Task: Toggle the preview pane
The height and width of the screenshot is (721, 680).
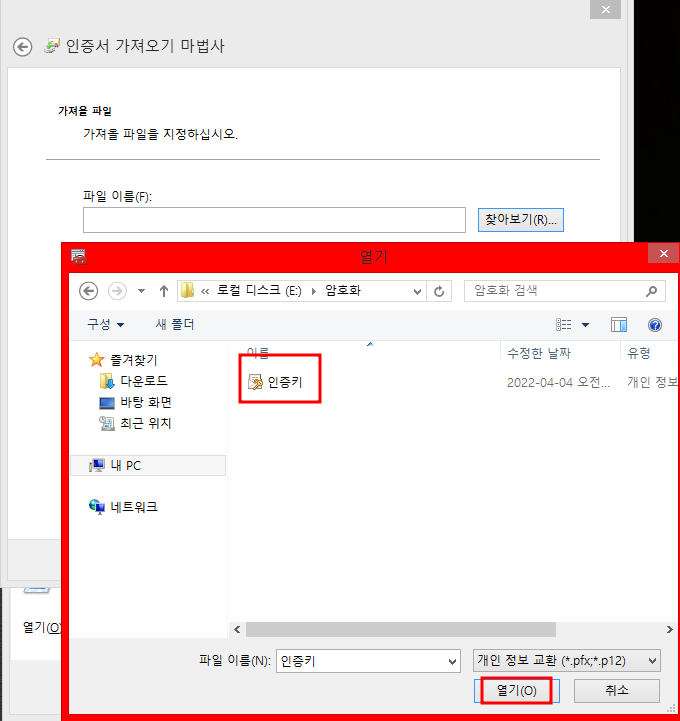Action: (x=619, y=325)
